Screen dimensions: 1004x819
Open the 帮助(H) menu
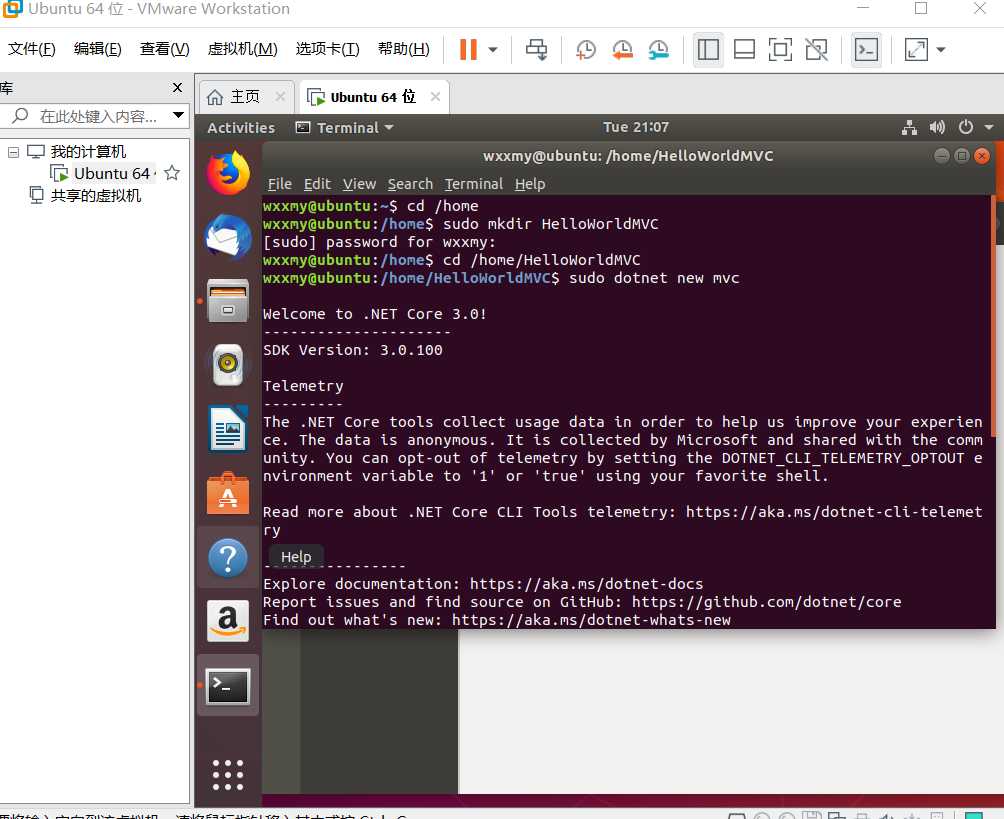tap(403, 49)
